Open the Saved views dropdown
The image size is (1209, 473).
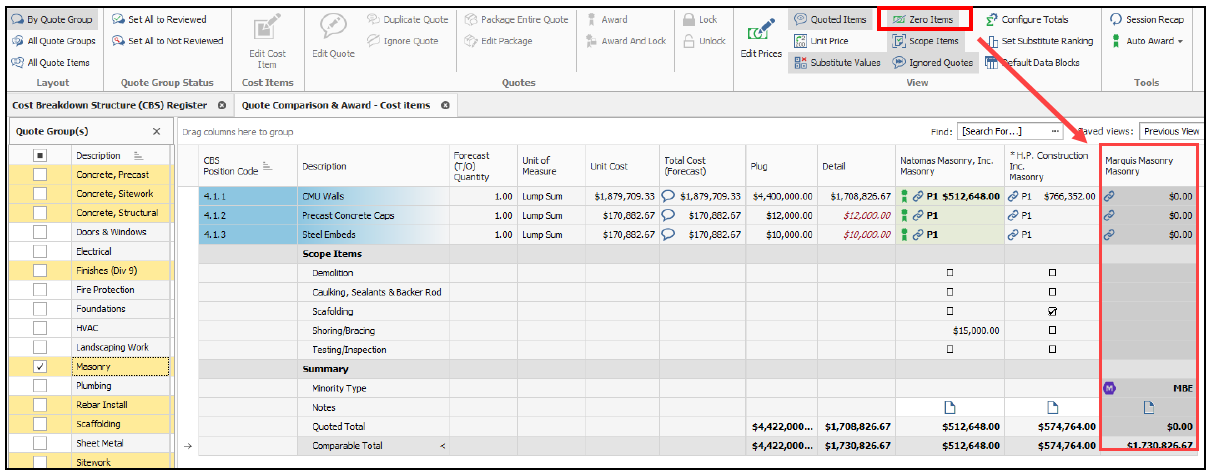tap(1170, 131)
